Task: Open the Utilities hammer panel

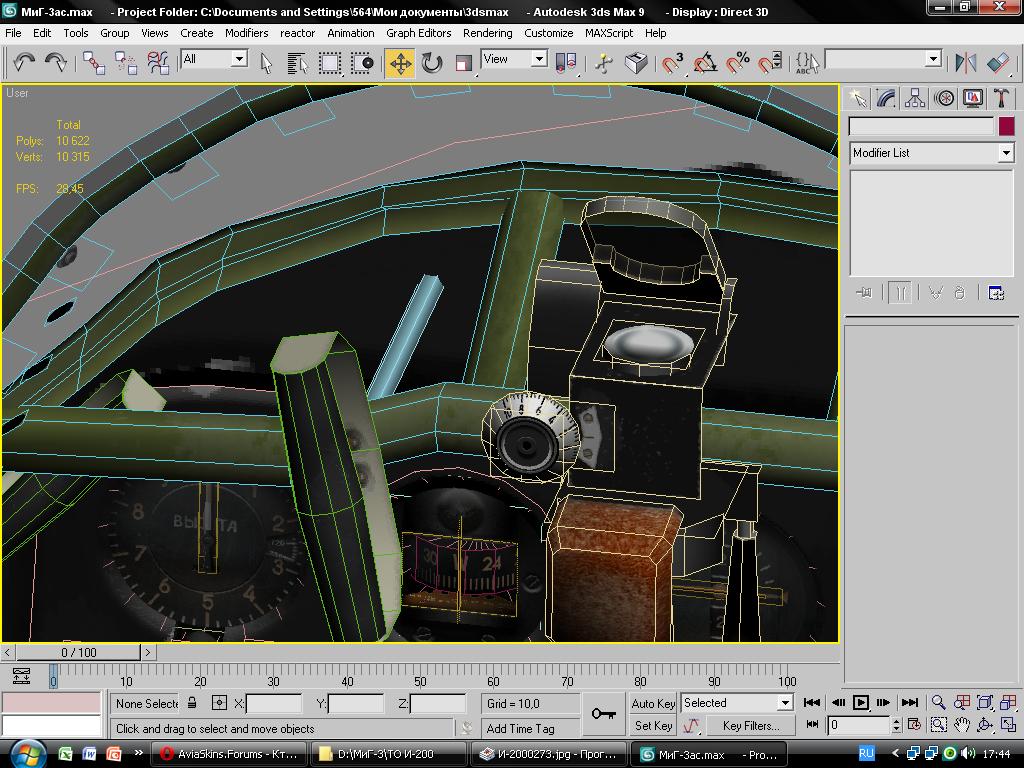Action: (1001, 98)
